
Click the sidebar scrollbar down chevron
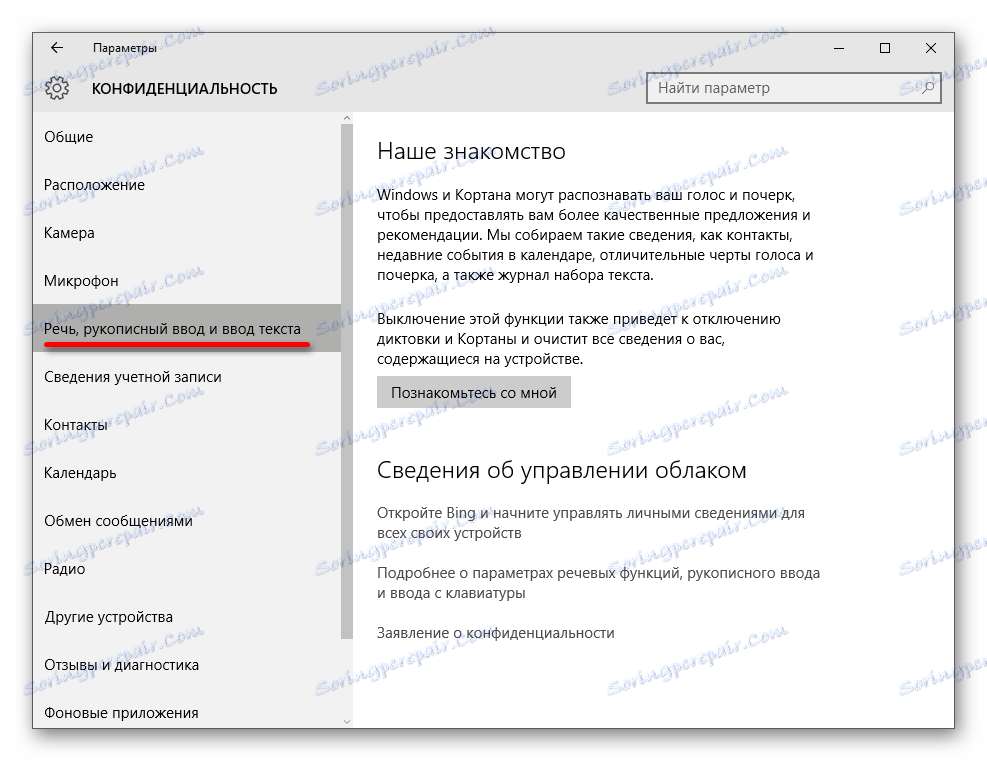(348, 720)
